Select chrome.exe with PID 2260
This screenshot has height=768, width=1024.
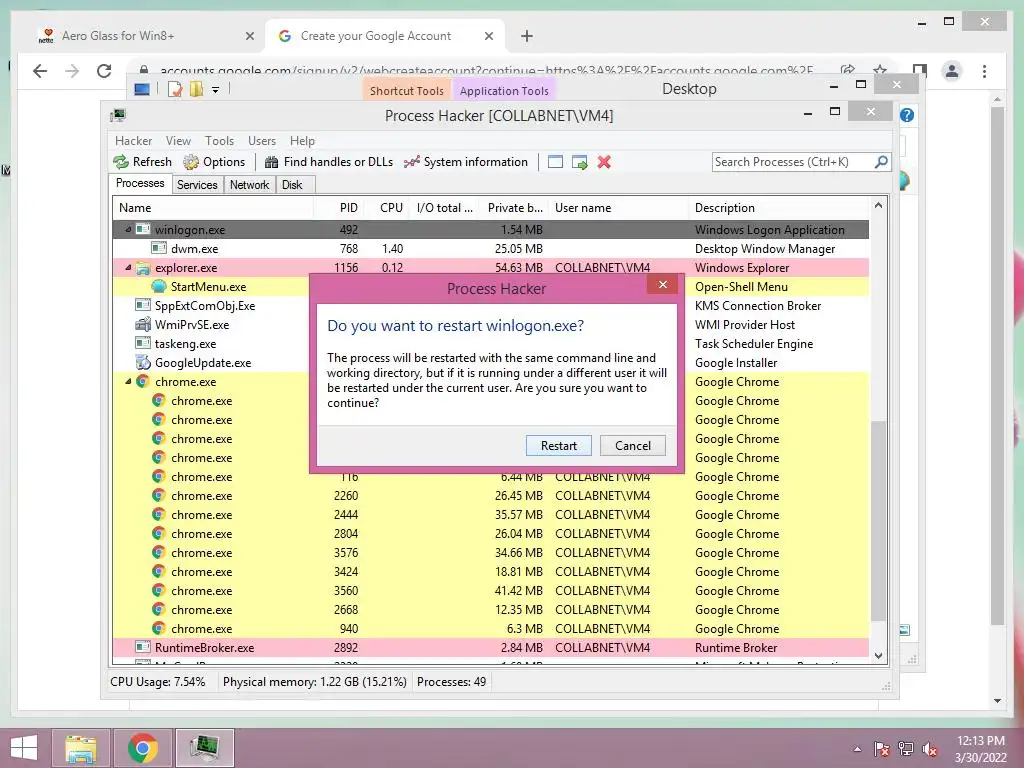[490, 496]
